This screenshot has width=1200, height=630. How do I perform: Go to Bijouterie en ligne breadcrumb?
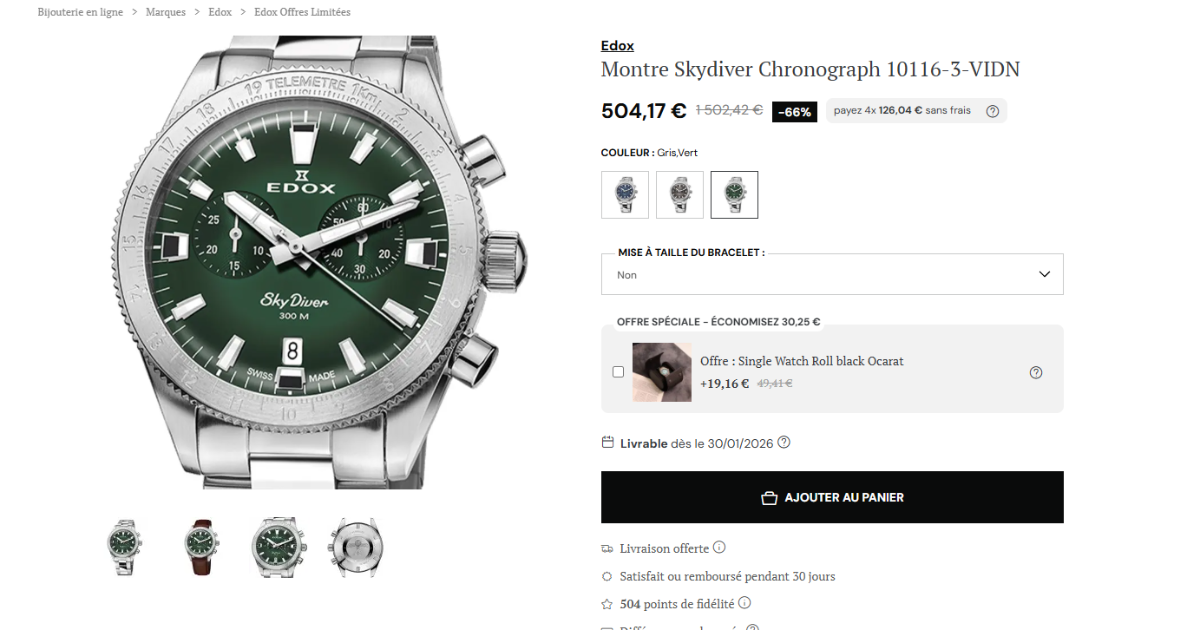80,12
